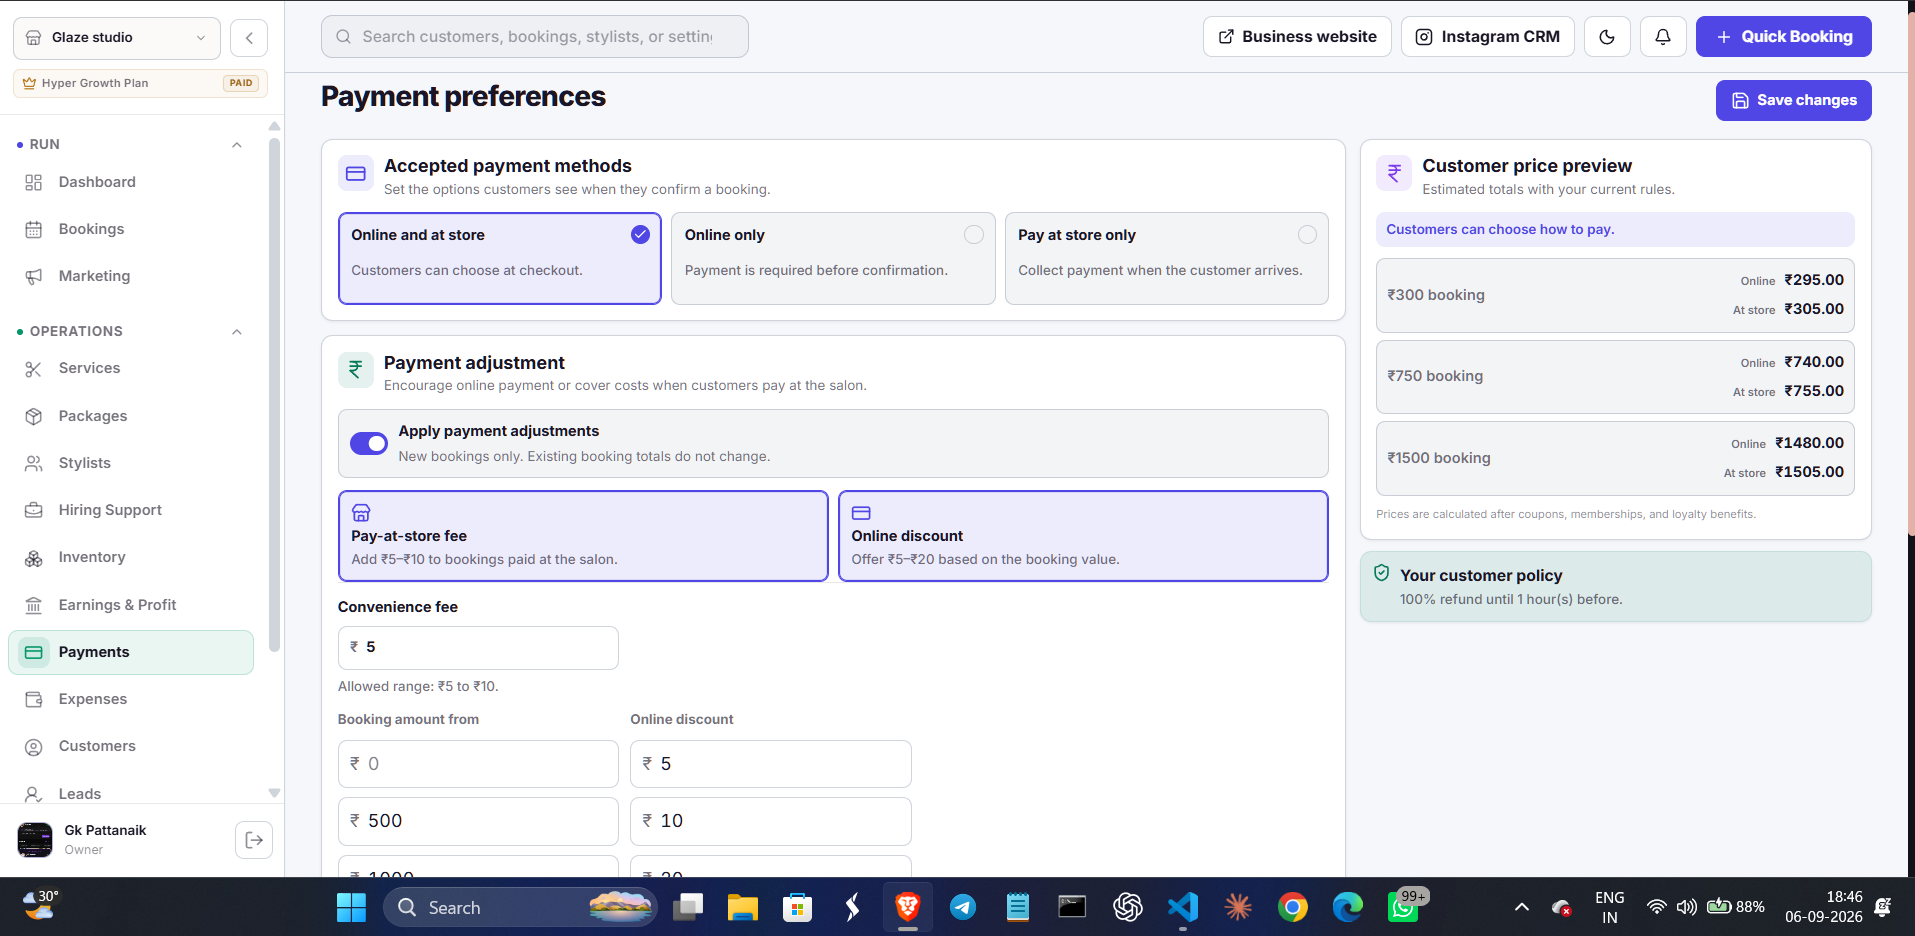Open the Glaze studio dropdown
Image resolution: width=1915 pixels, height=936 pixels.
pyautogui.click(x=117, y=38)
